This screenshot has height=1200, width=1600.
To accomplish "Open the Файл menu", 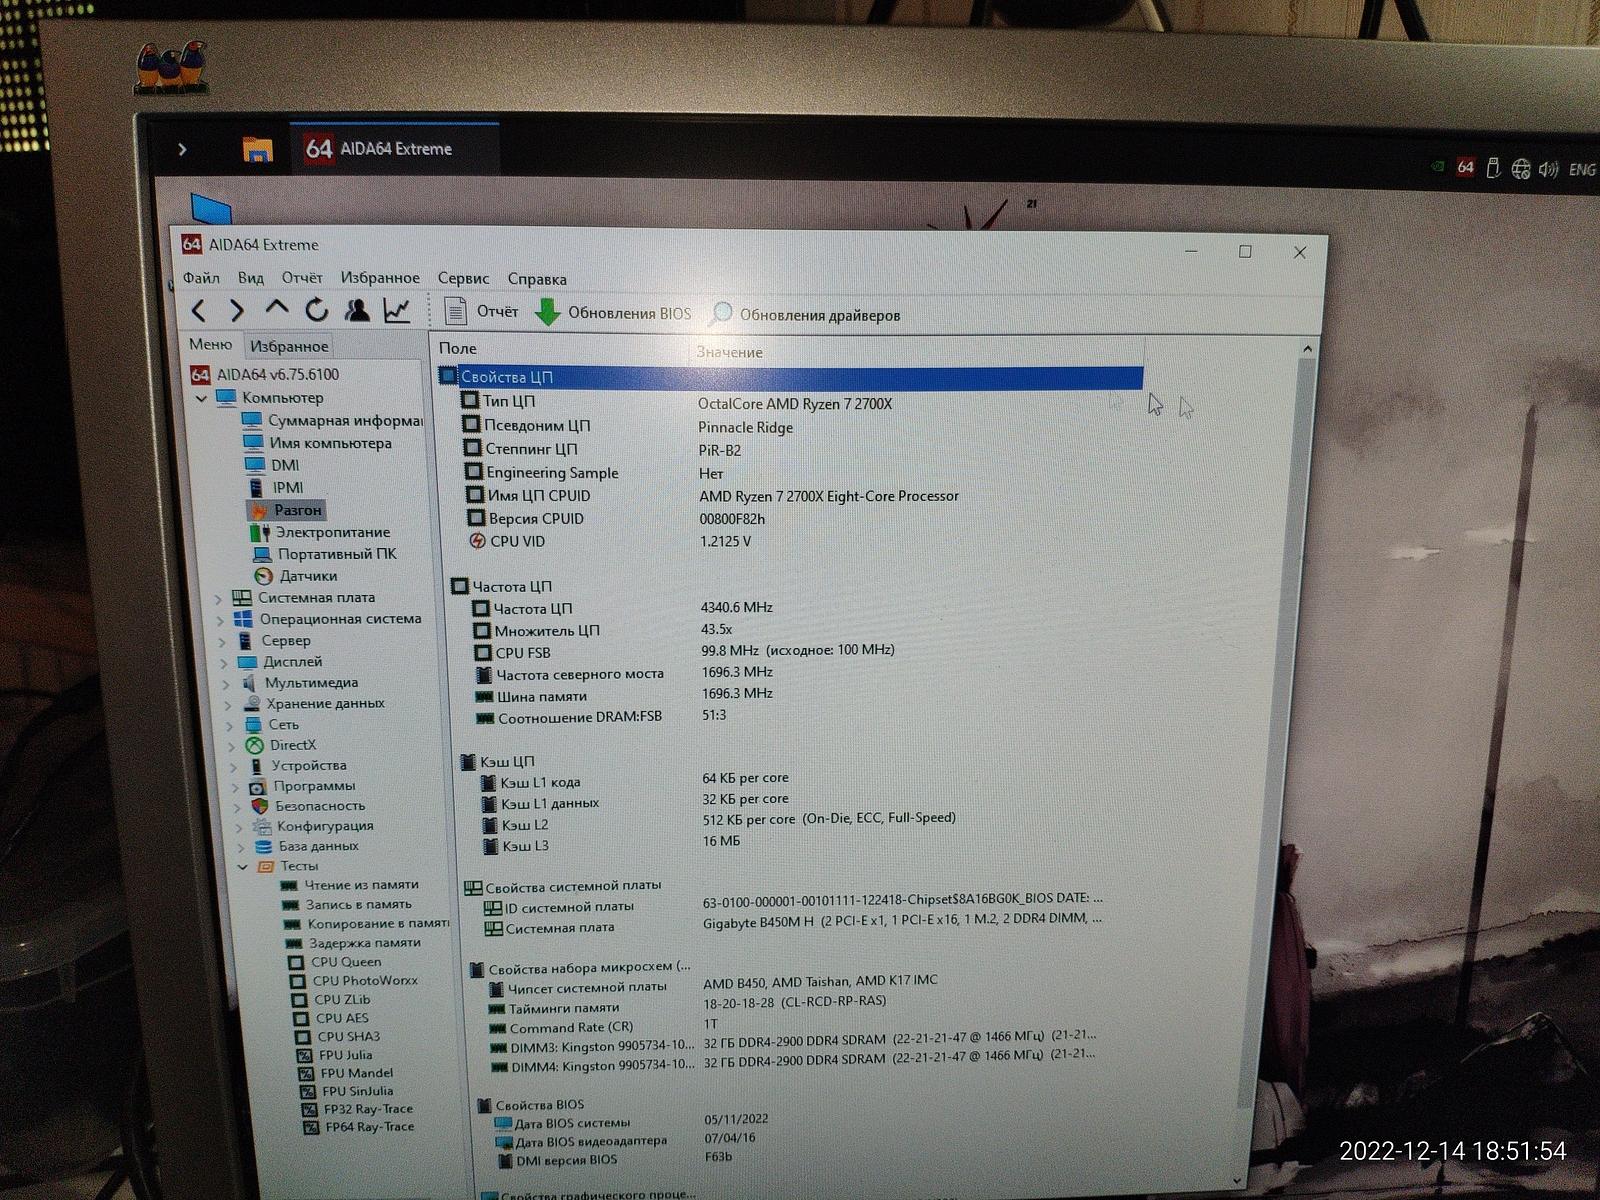I will tap(201, 277).
